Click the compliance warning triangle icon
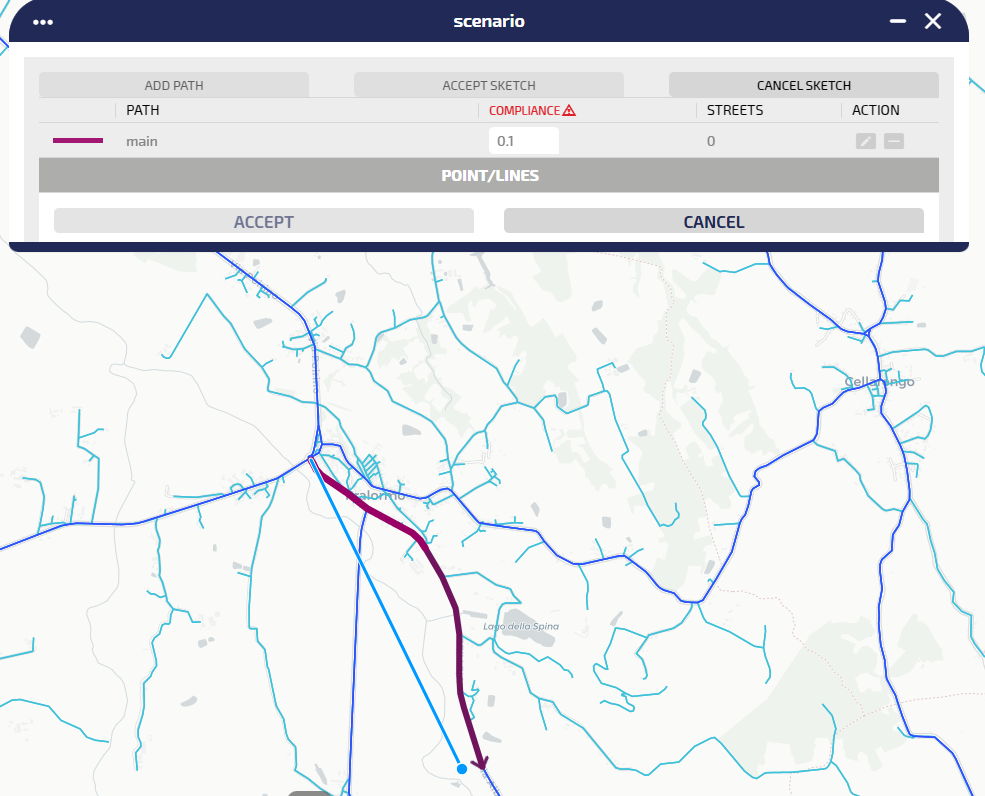The width and height of the screenshot is (985, 796). [x=569, y=110]
